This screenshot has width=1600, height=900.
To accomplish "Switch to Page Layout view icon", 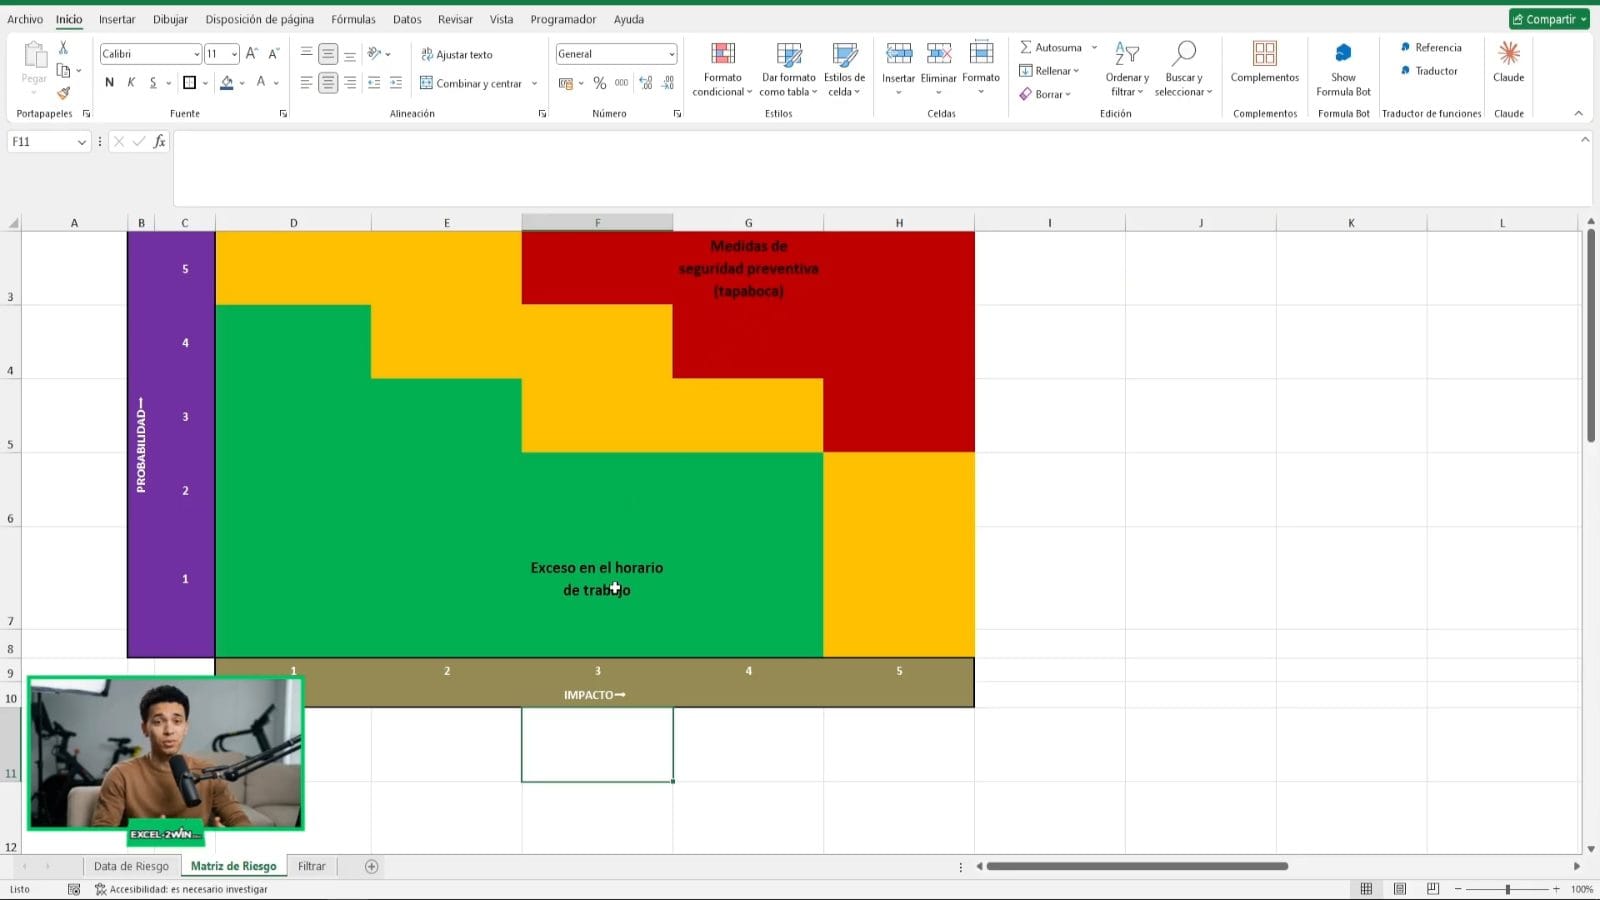I will [x=1400, y=889].
